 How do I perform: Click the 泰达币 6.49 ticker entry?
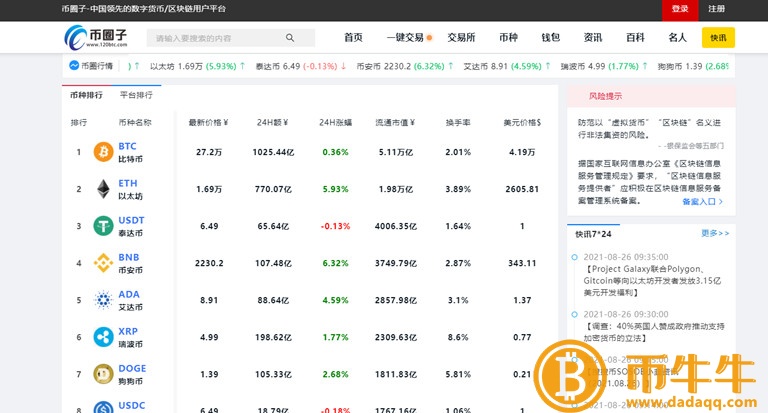pos(301,66)
